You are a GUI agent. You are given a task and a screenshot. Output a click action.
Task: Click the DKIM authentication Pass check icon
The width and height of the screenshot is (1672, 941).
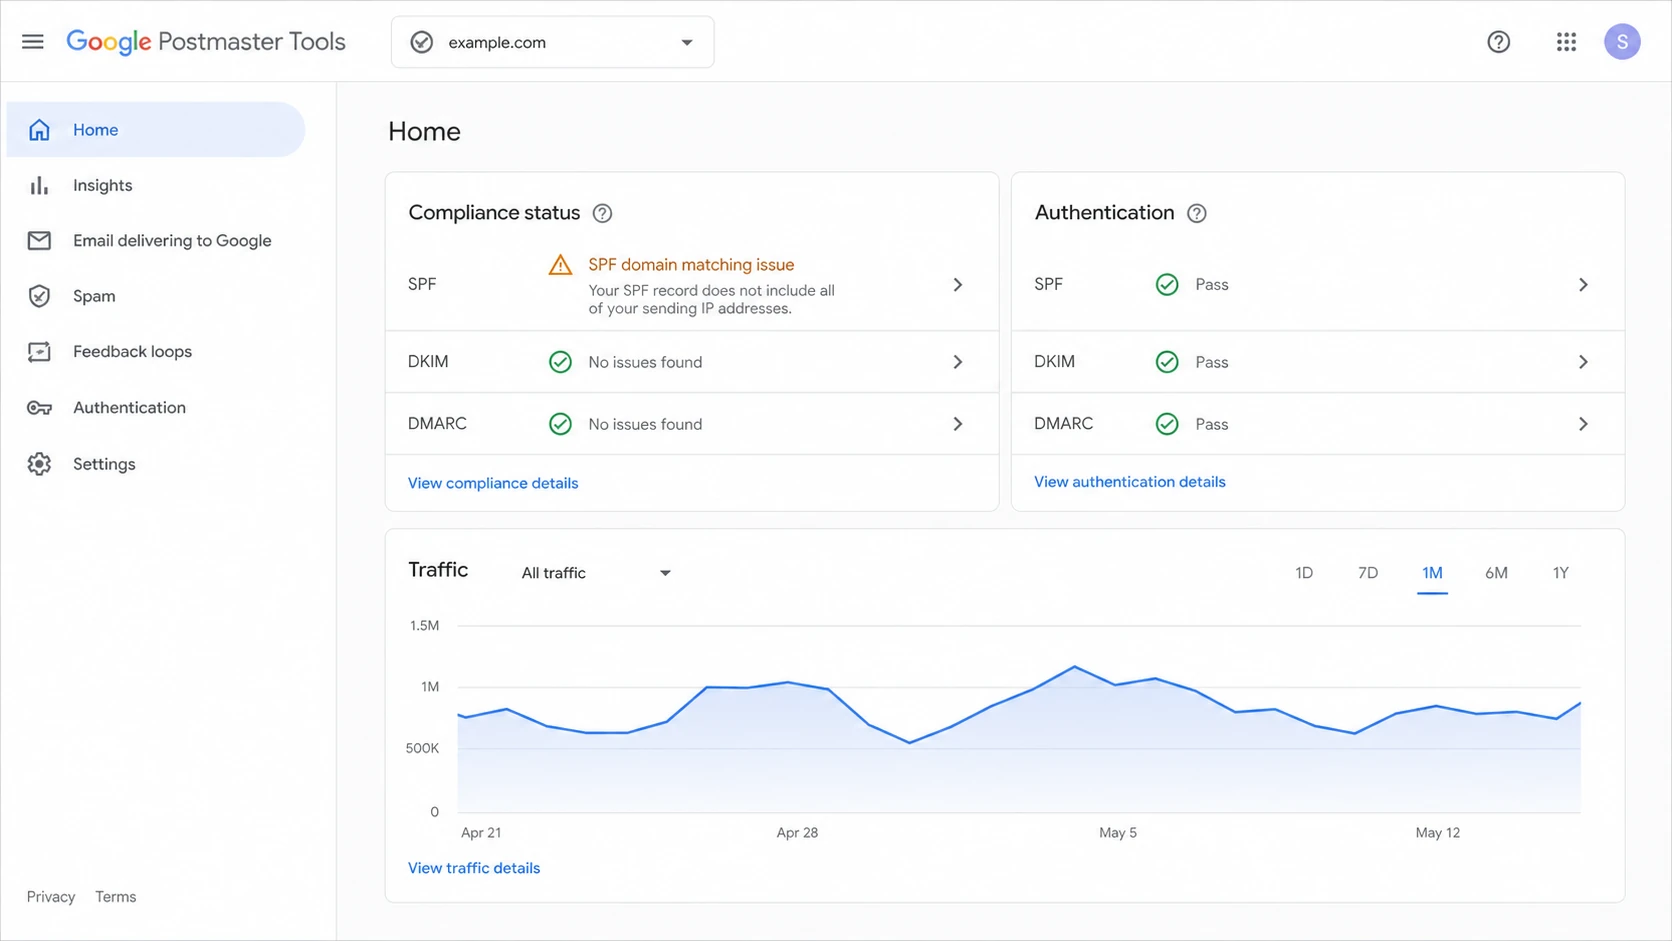[x=1167, y=362]
